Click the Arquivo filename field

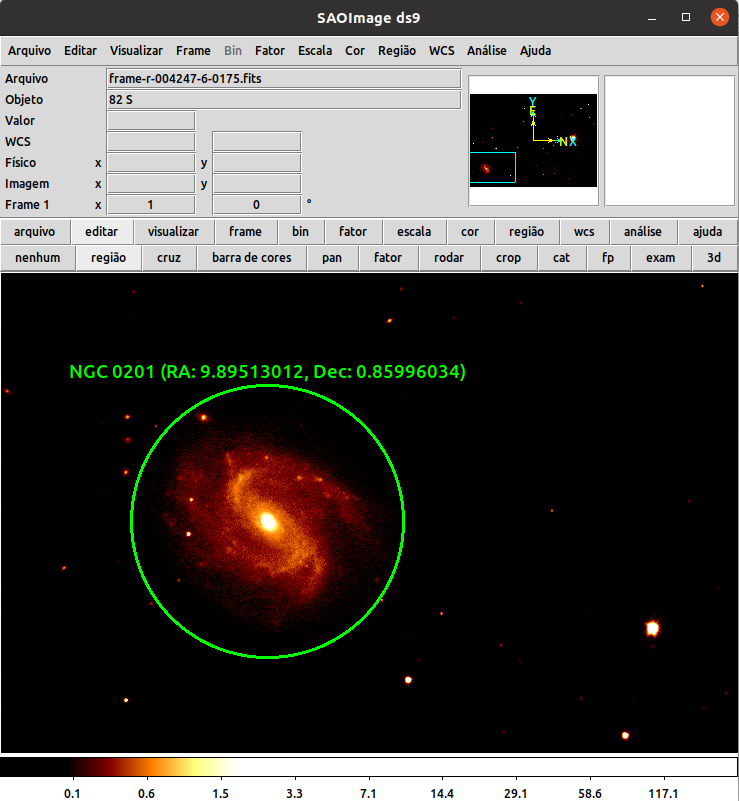pyautogui.click(x=283, y=79)
